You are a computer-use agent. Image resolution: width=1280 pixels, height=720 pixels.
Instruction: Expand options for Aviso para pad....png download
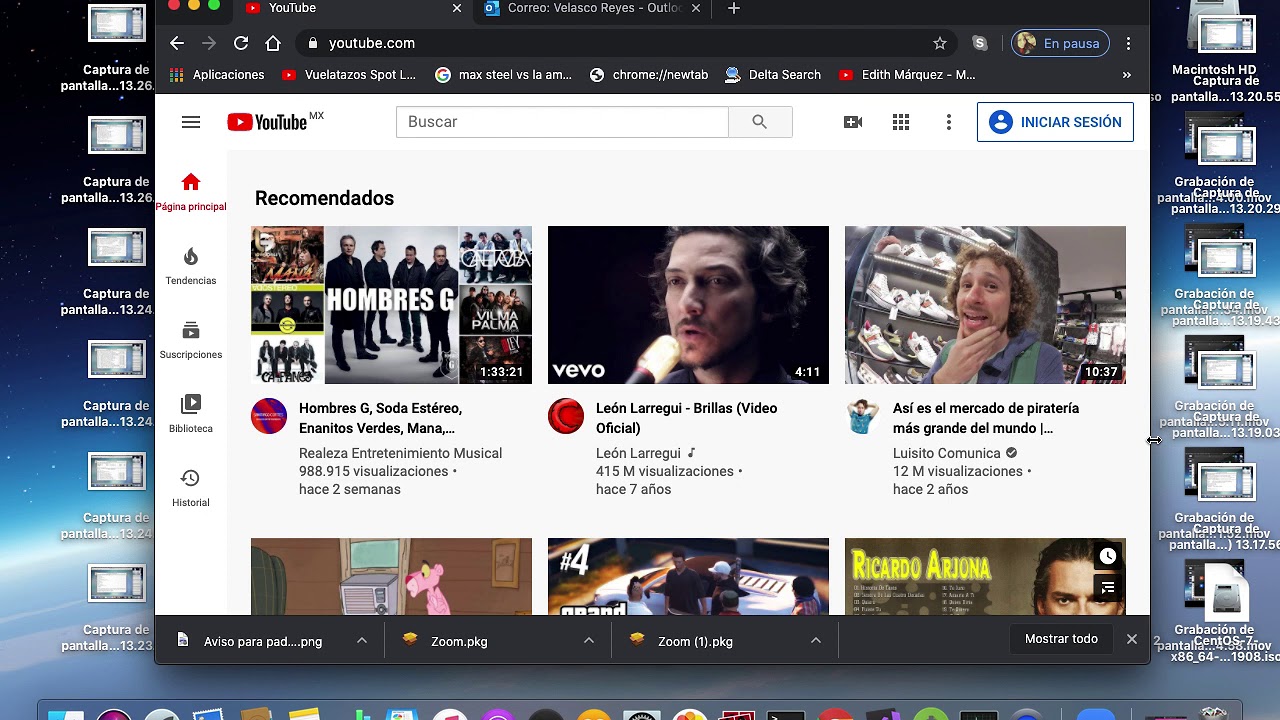click(x=362, y=641)
